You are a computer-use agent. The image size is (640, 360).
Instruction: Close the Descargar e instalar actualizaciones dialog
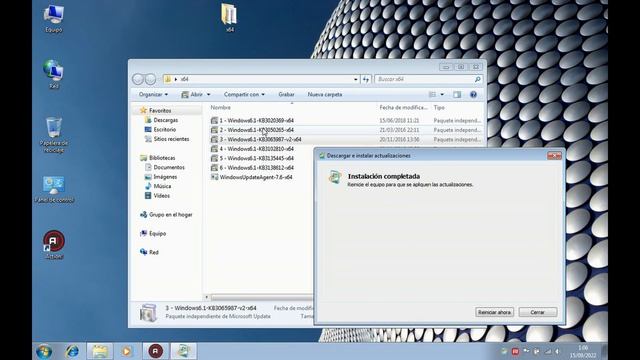click(x=554, y=156)
